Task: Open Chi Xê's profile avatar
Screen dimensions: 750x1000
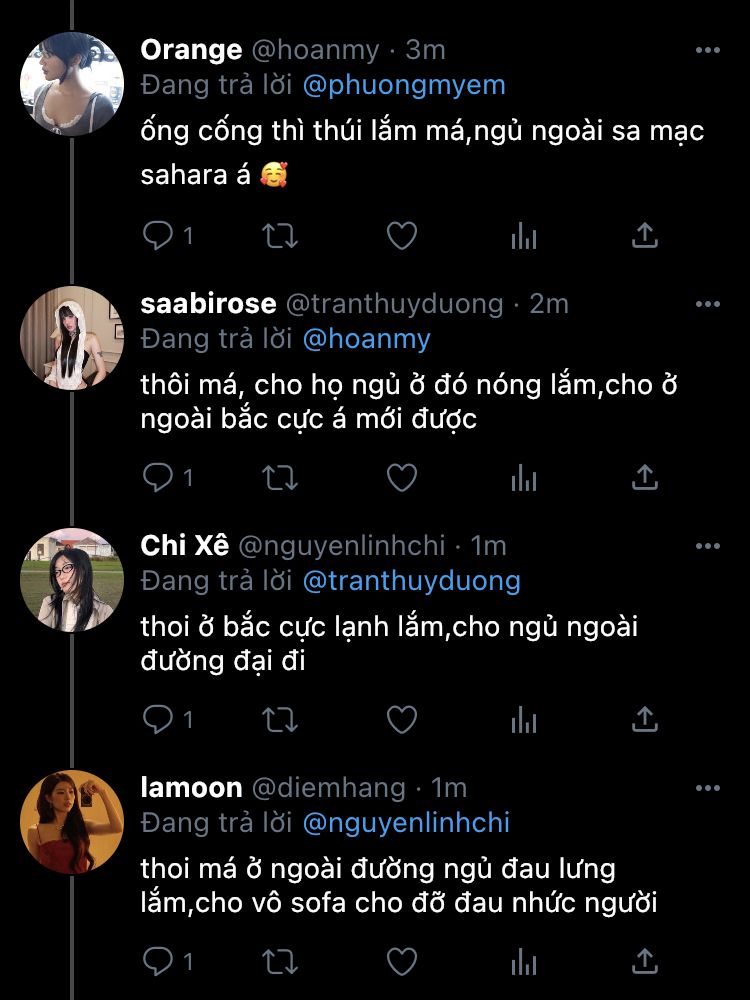Action: pos(72,580)
